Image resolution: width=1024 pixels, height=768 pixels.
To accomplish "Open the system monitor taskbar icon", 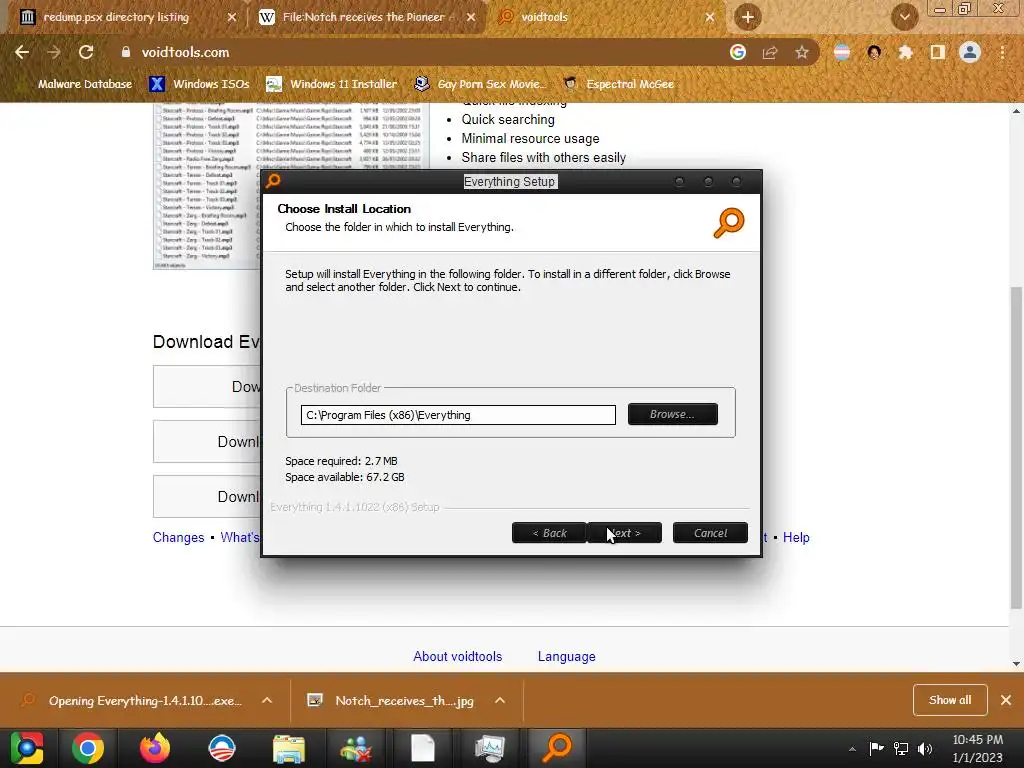I will click(x=490, y=748).
